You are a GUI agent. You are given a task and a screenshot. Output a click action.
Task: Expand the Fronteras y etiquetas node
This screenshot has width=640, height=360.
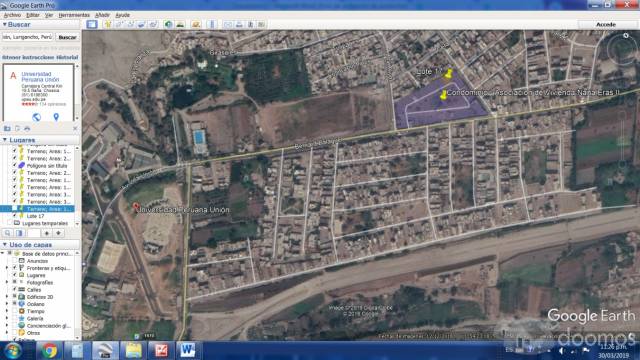7,268
